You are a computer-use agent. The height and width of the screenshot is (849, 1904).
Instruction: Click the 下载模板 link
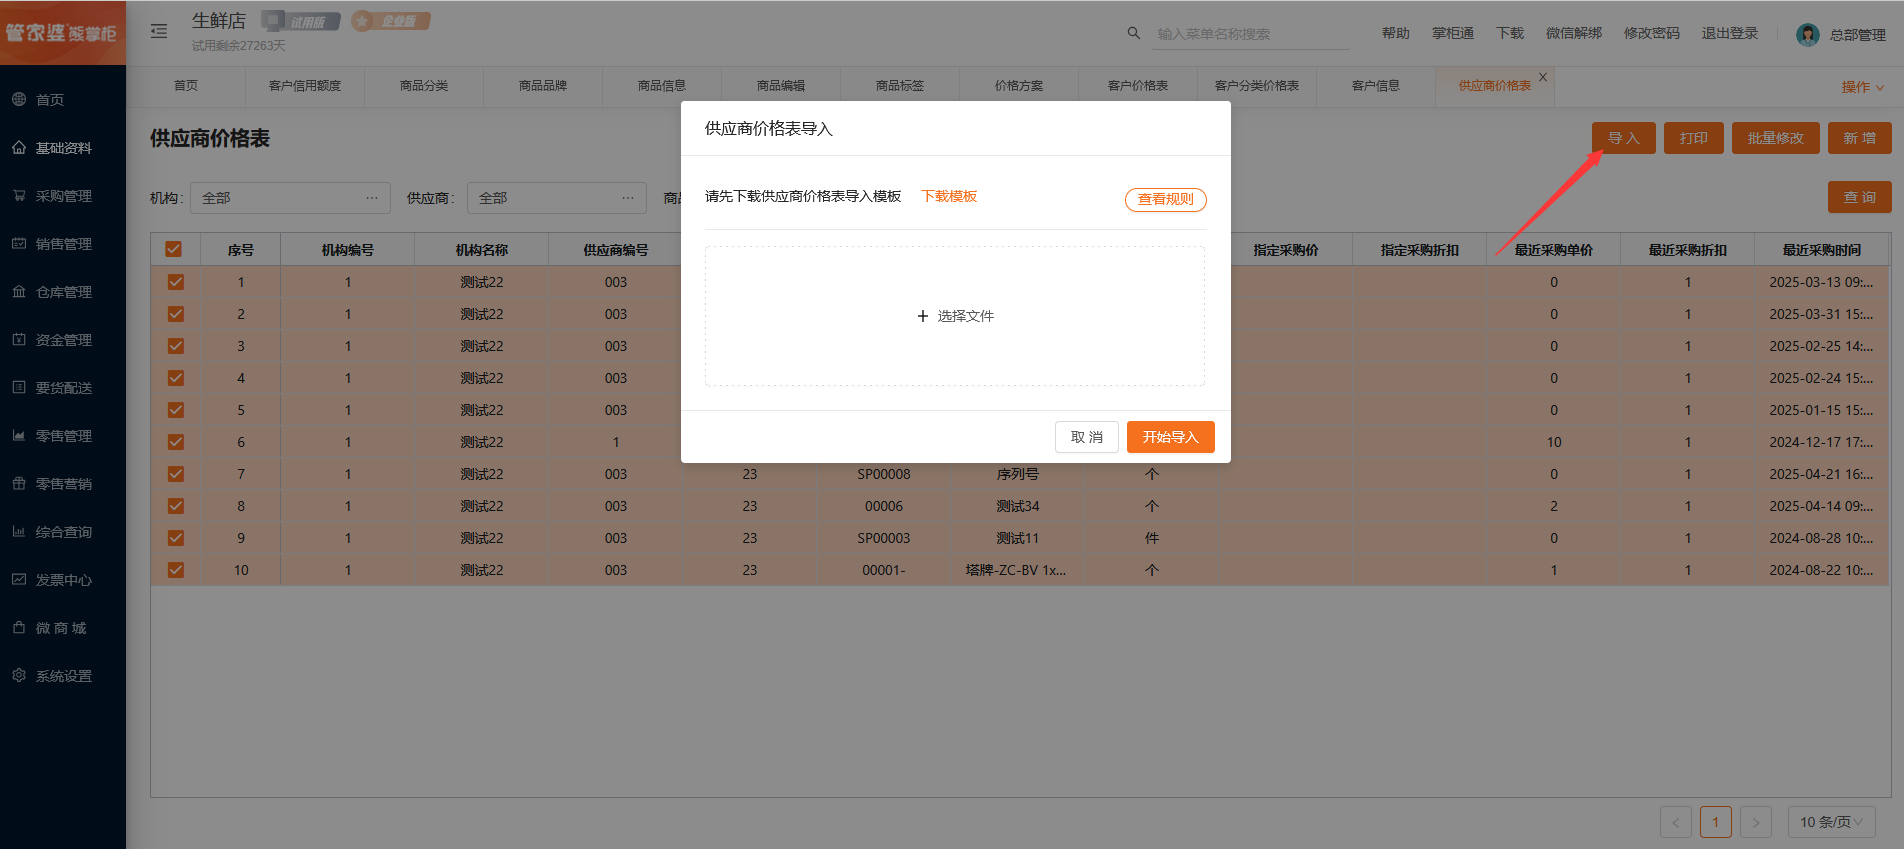pos(949,196)
